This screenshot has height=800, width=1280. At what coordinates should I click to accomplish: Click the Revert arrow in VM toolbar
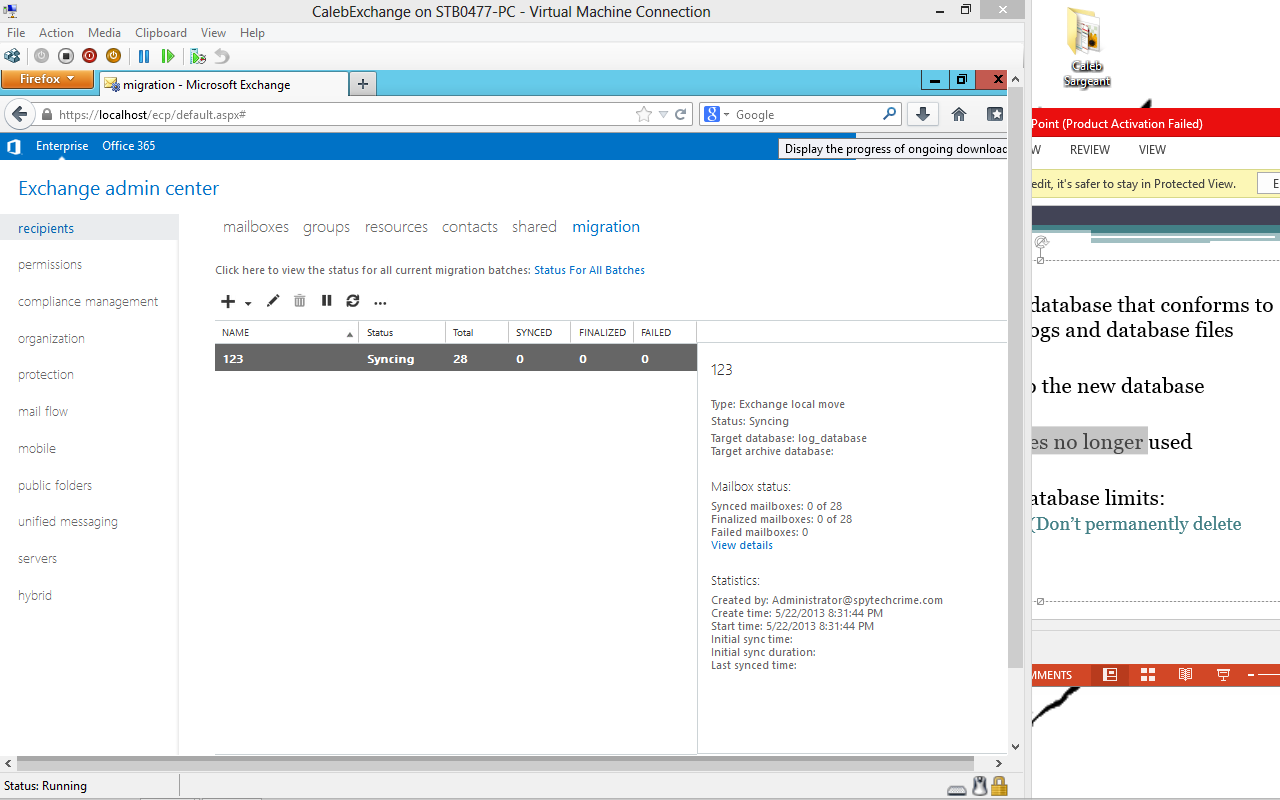(222, 56)
